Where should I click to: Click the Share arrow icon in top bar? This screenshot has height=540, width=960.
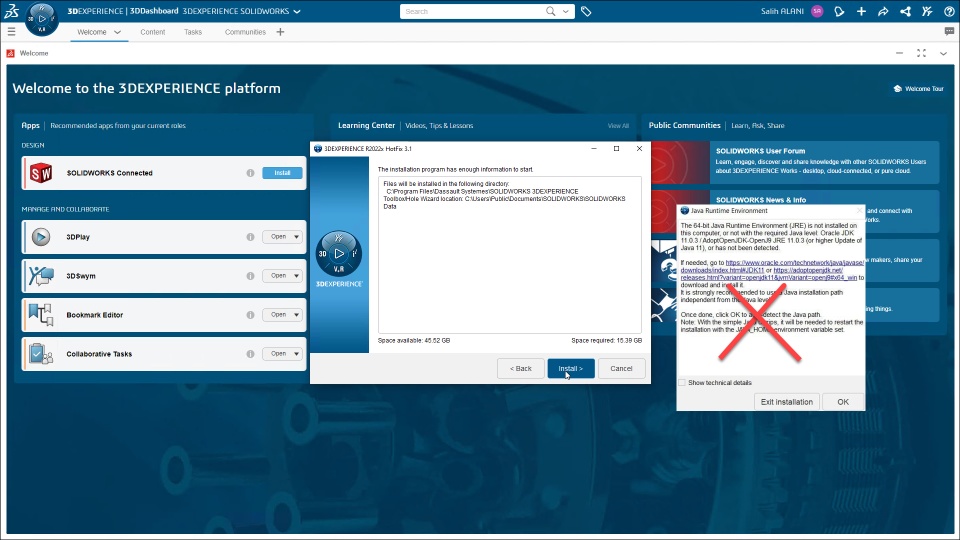883,11
